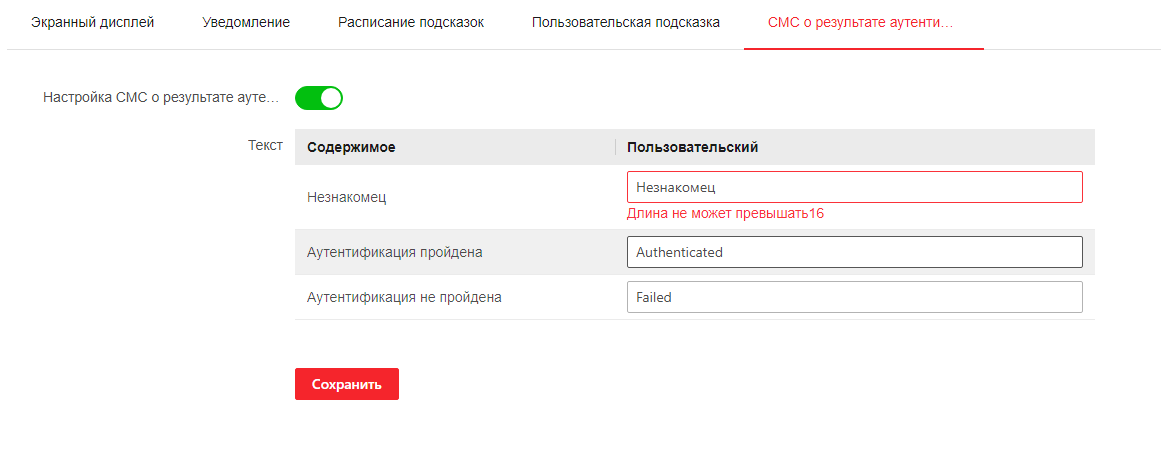Click the Текст field label

(x=265, y=145)
